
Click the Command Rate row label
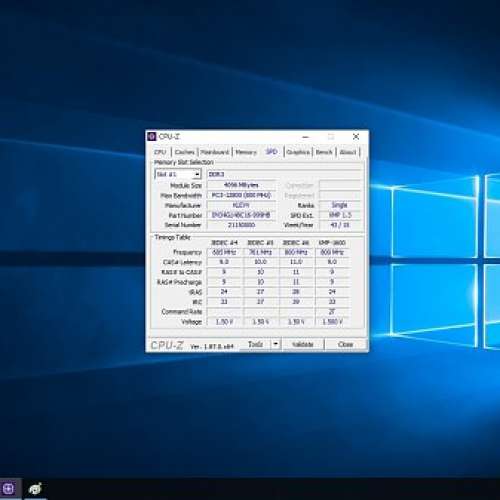point(182,312)
